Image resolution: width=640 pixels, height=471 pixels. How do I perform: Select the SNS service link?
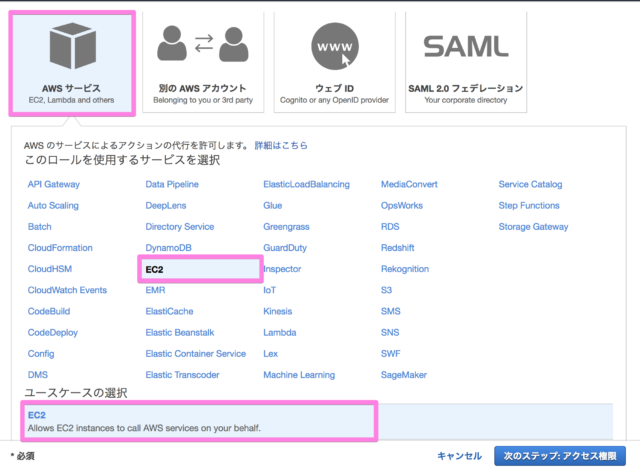tap(390, 333)
